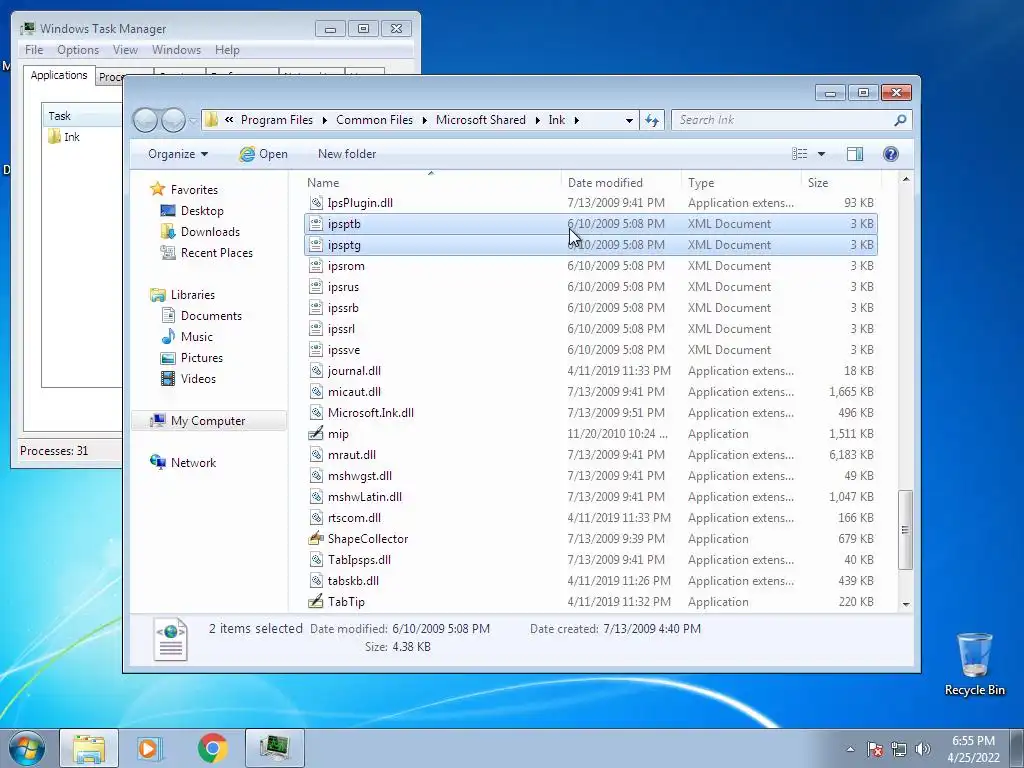Expand the breadcrumb arrow after Common Files
The image size is (1024, 768).
[x=424, y=120]
